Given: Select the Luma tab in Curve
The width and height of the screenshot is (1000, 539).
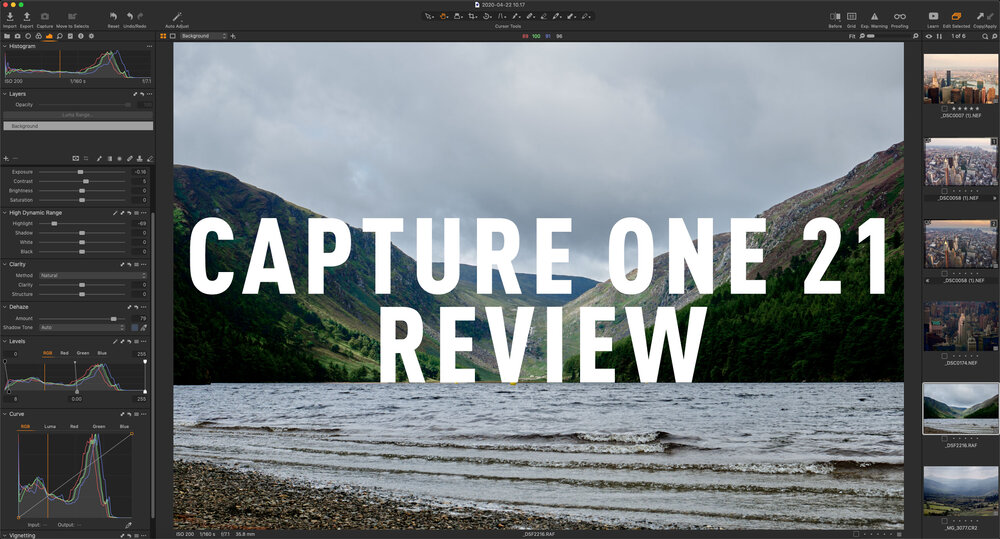Looking at the screenshot, I should pos(50,426).
